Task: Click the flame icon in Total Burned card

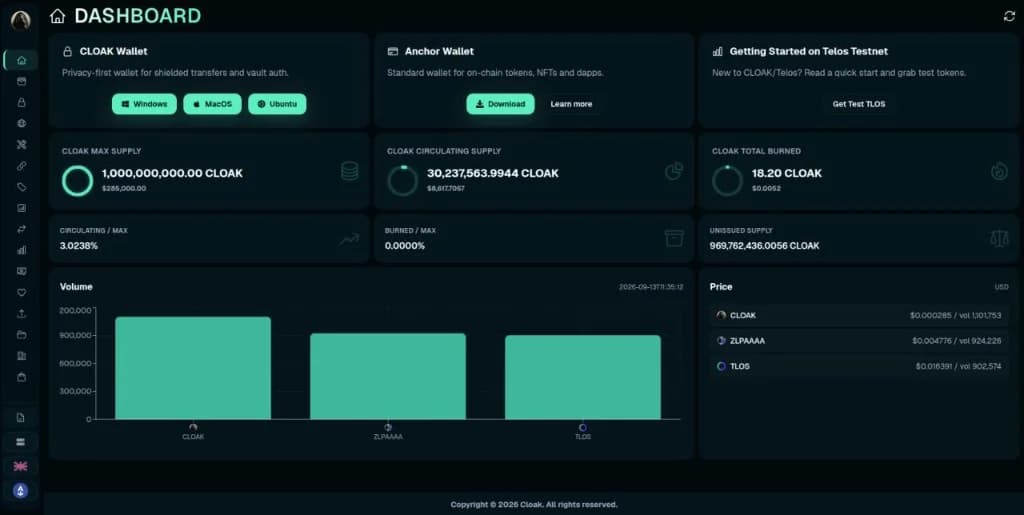Action: coord(999,171)
